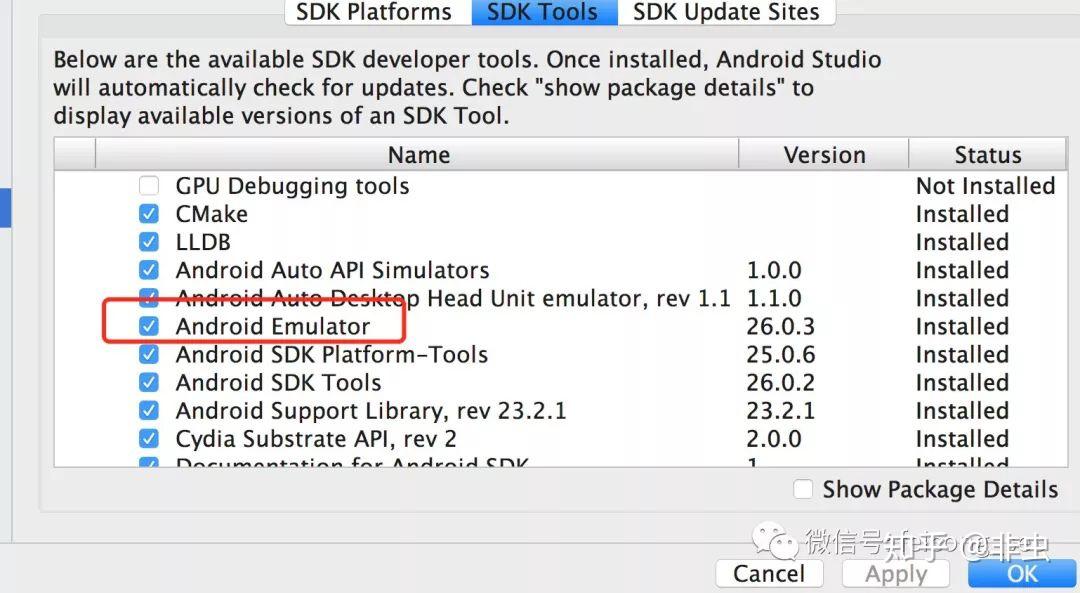
Task: Click the Version column header
Action: 824,155
